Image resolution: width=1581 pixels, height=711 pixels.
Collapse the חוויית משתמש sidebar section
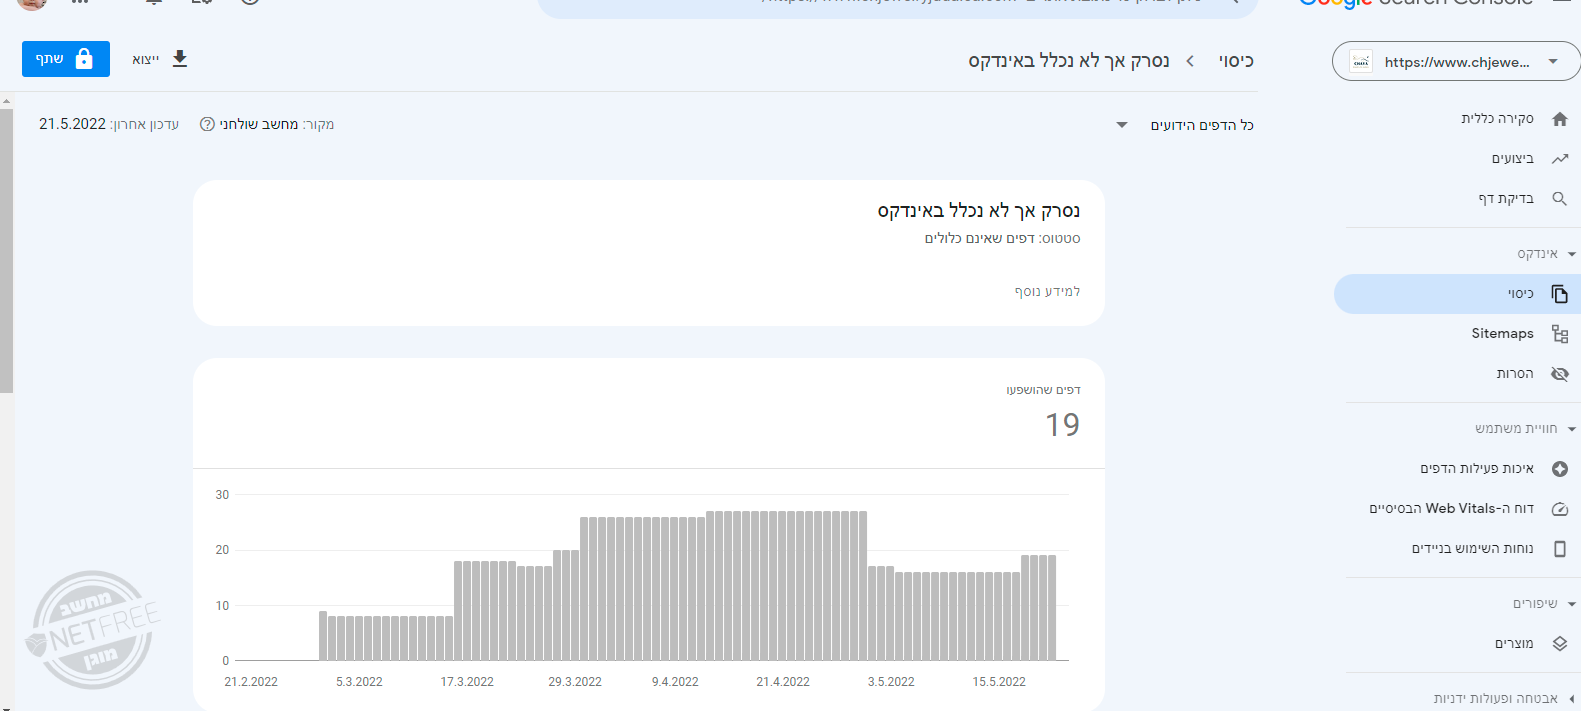pyautogui.click(x=1572, y=429)
